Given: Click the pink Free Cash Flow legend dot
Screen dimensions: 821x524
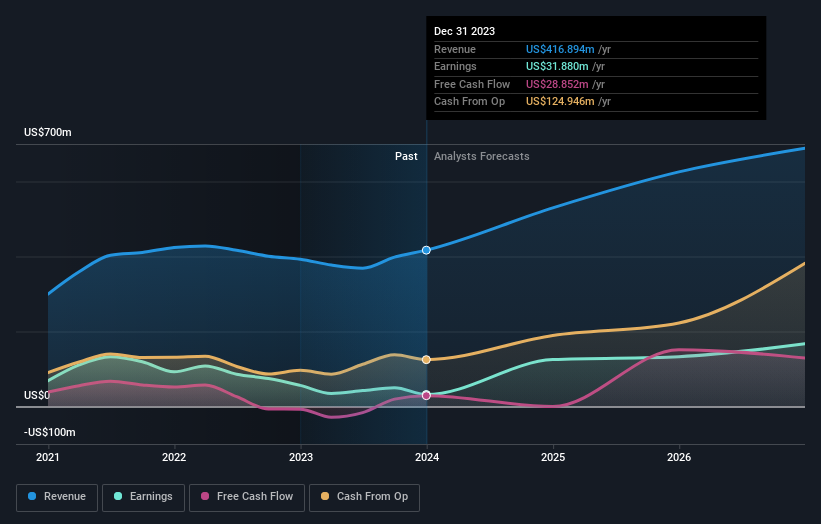Looking at the screenshot, I should (205, 496).
